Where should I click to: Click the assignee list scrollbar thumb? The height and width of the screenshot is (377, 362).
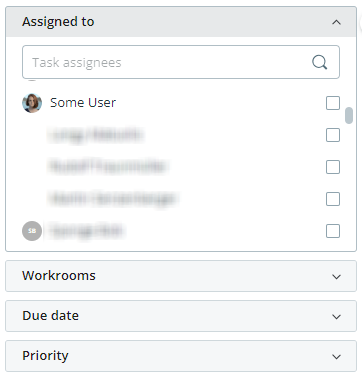click(349, 115)
